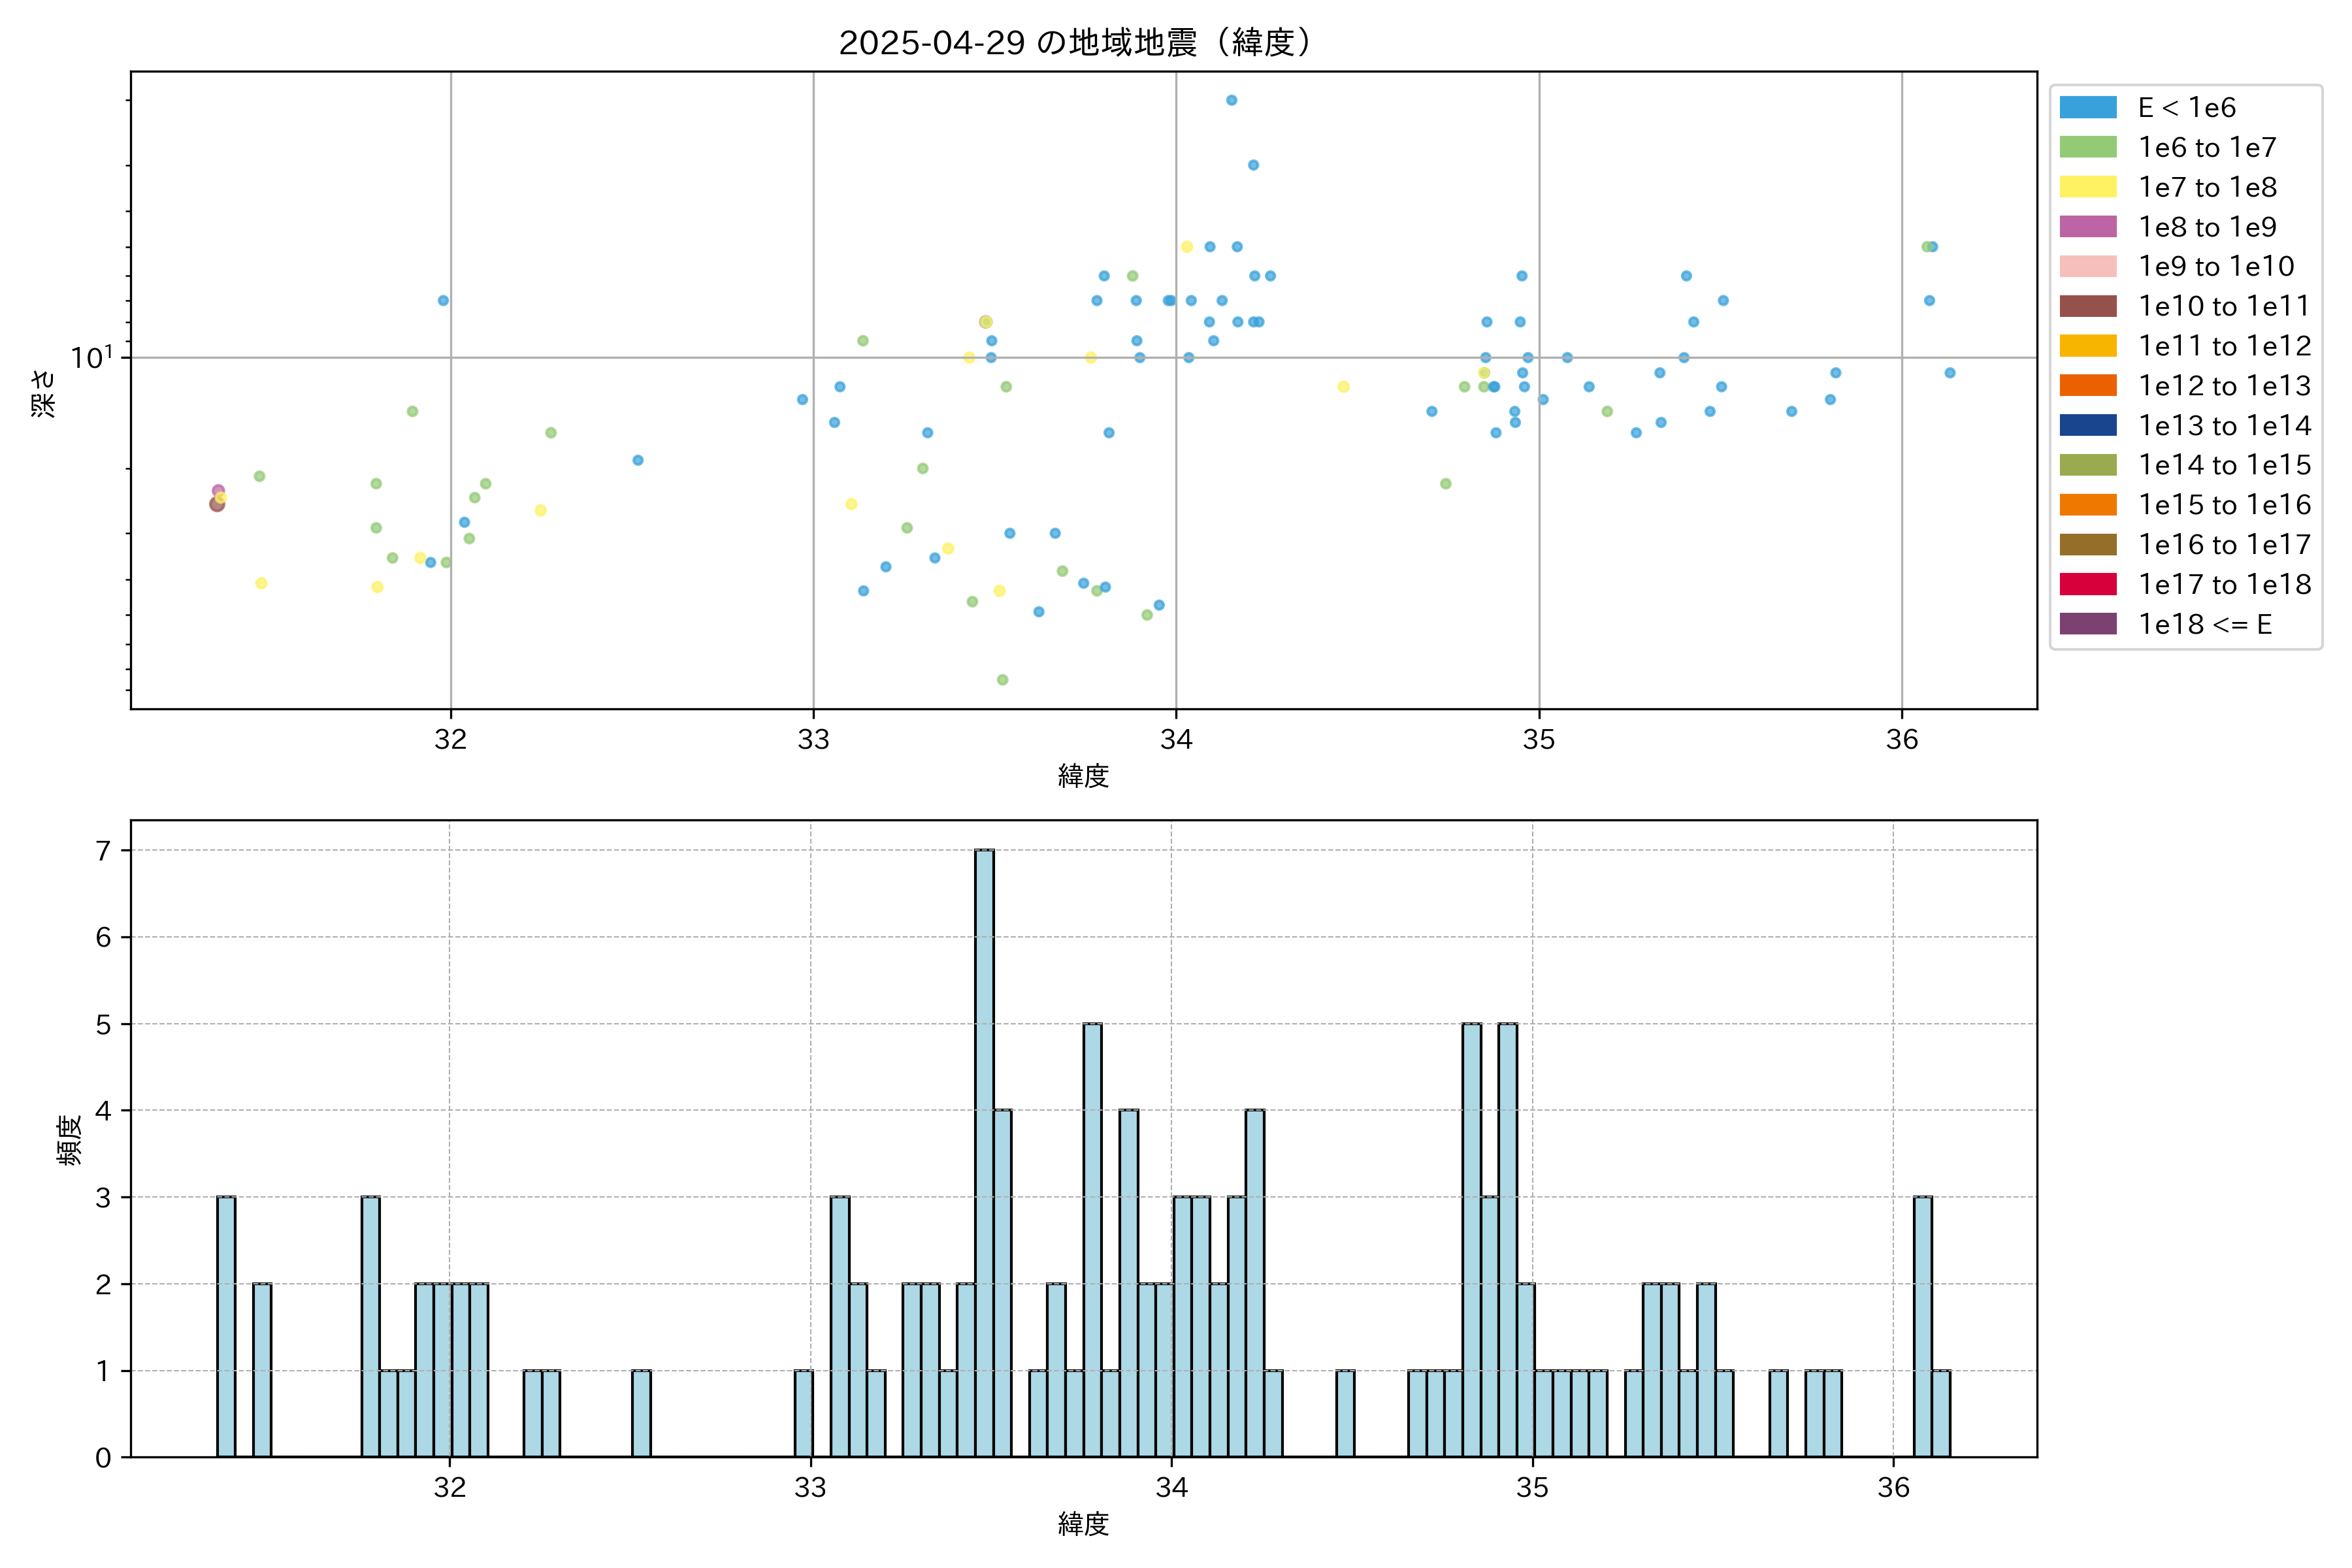
Task: Click the '緯度' x-axis label under scatter plot
Action: click(x=1083, y=776)
